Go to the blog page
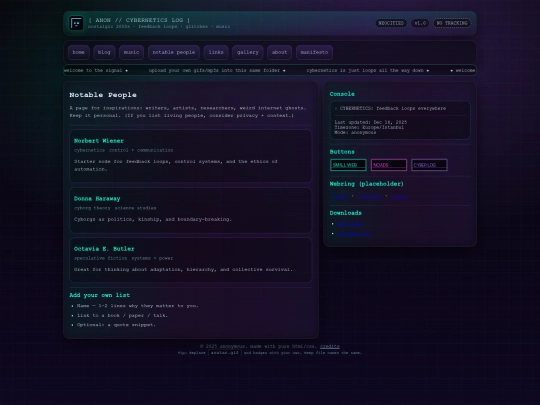This screenshot has width=540, height=405. (104, 52)
